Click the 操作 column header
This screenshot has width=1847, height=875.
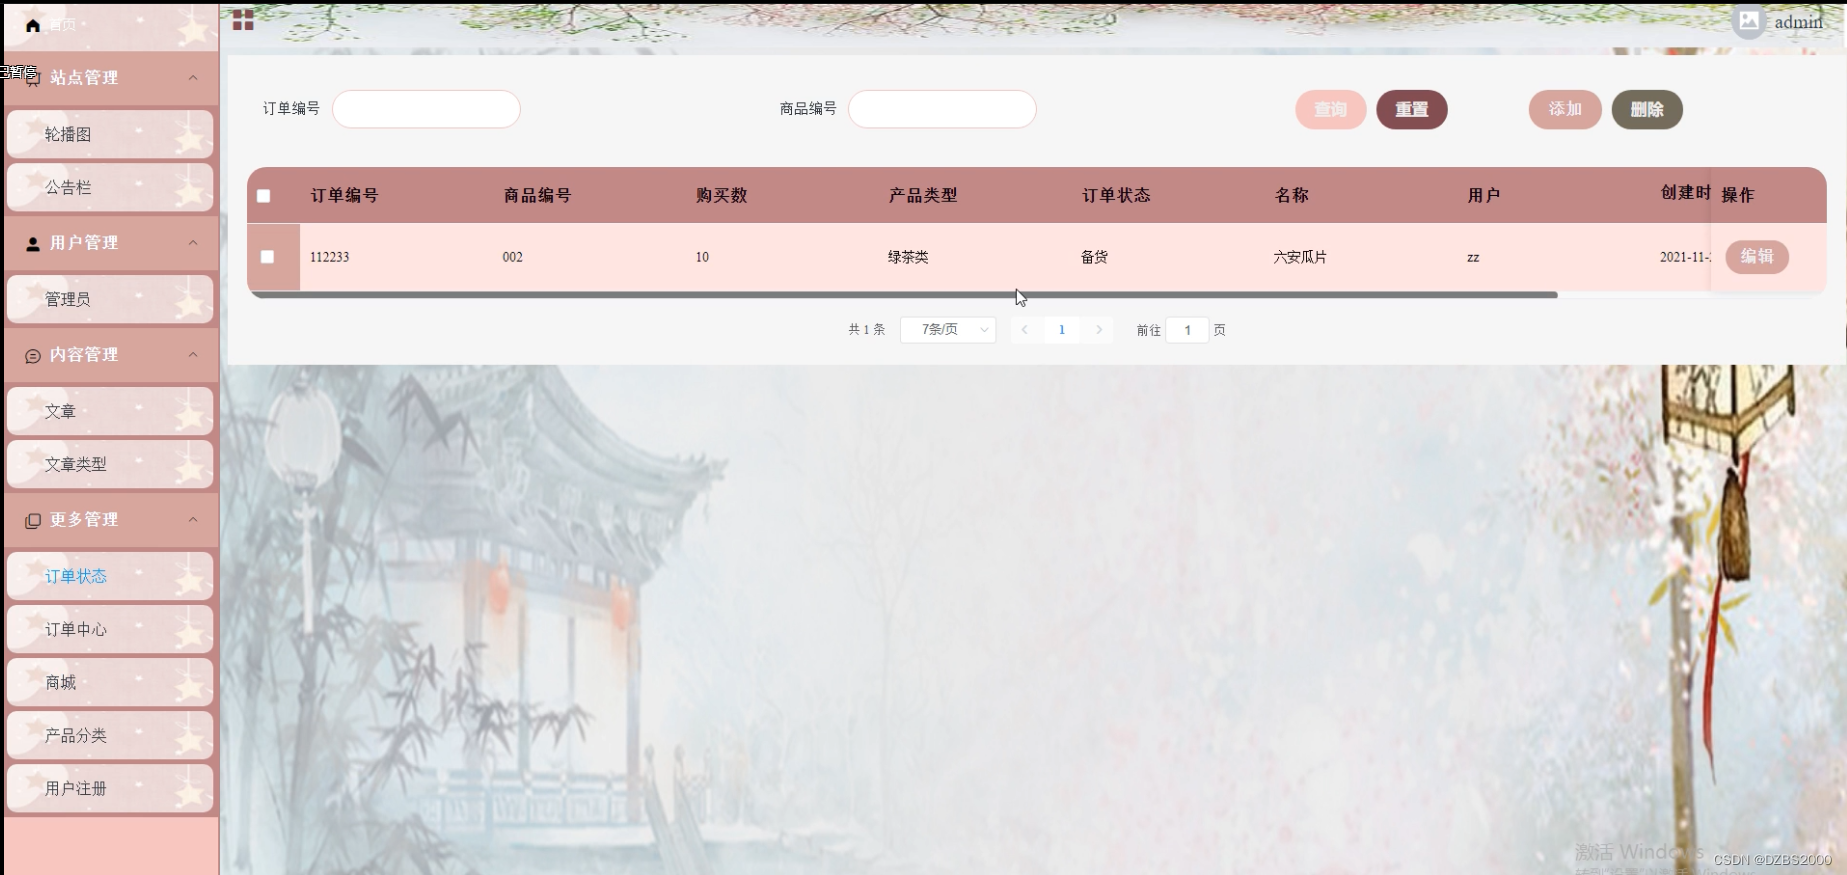tap(1738, 195)
